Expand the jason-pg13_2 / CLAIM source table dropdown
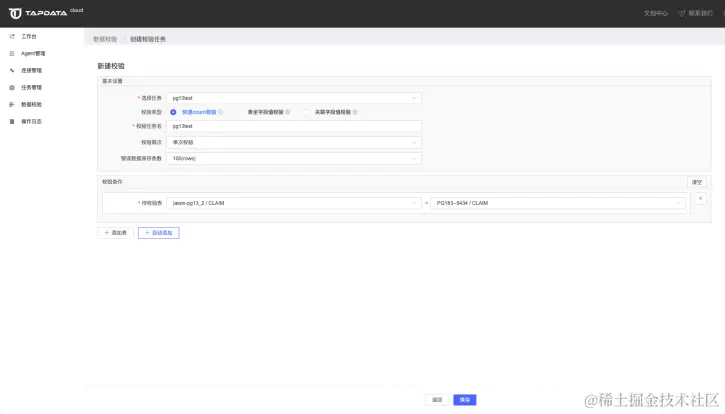This screenshot has height=414, width=725. click(294, 203)
